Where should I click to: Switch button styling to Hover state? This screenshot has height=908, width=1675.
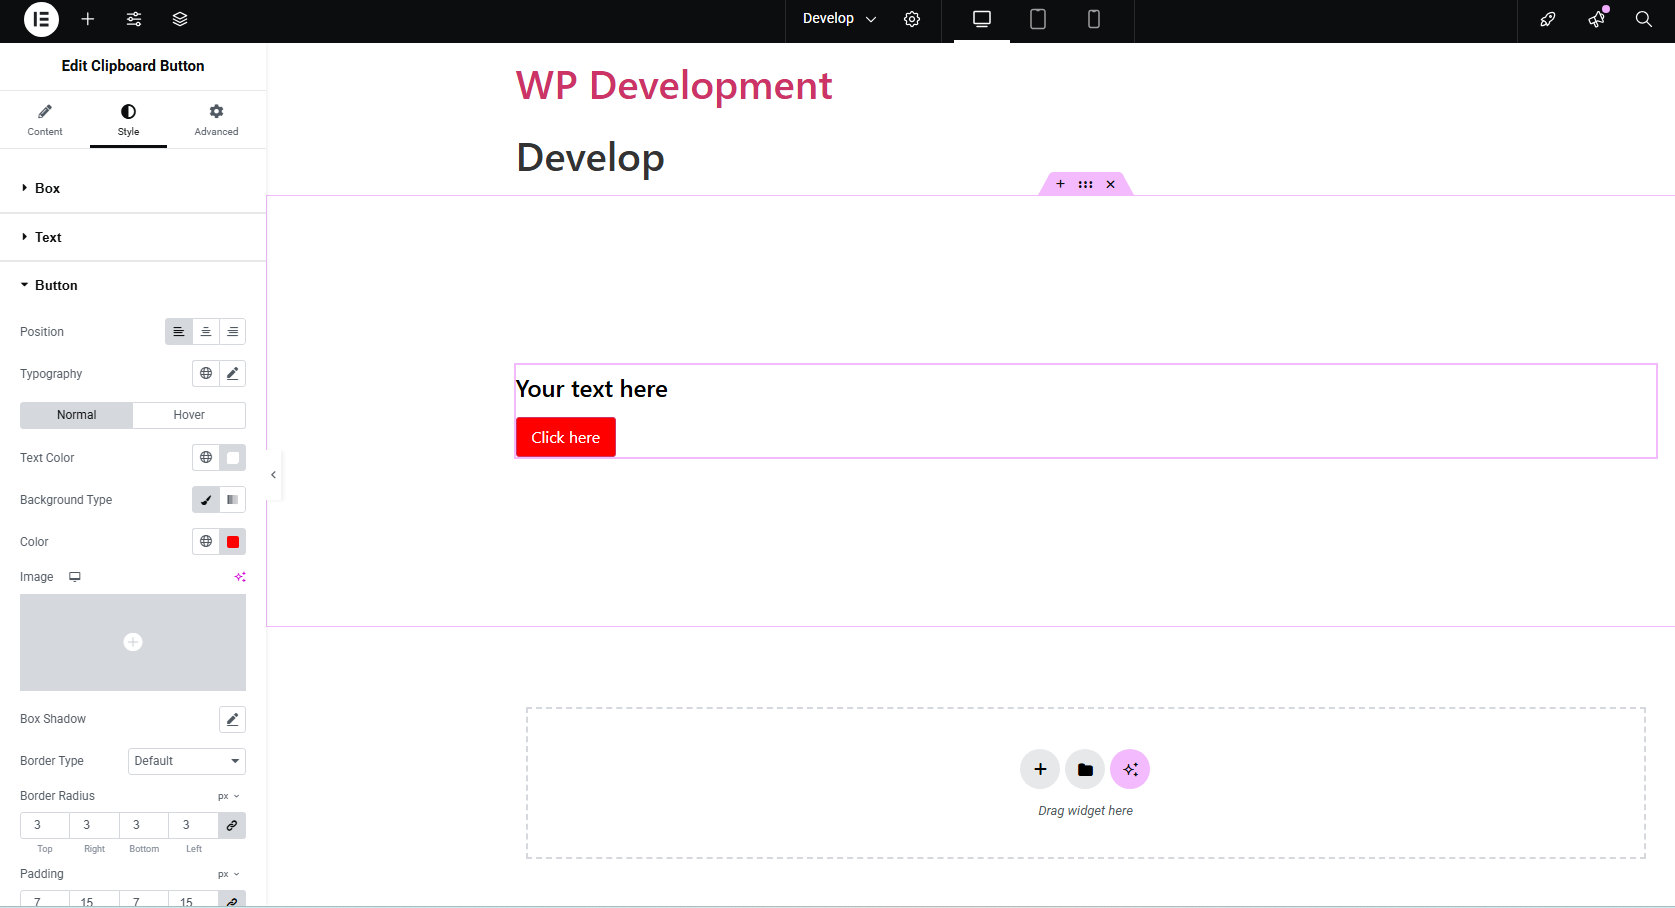[188, 414]
